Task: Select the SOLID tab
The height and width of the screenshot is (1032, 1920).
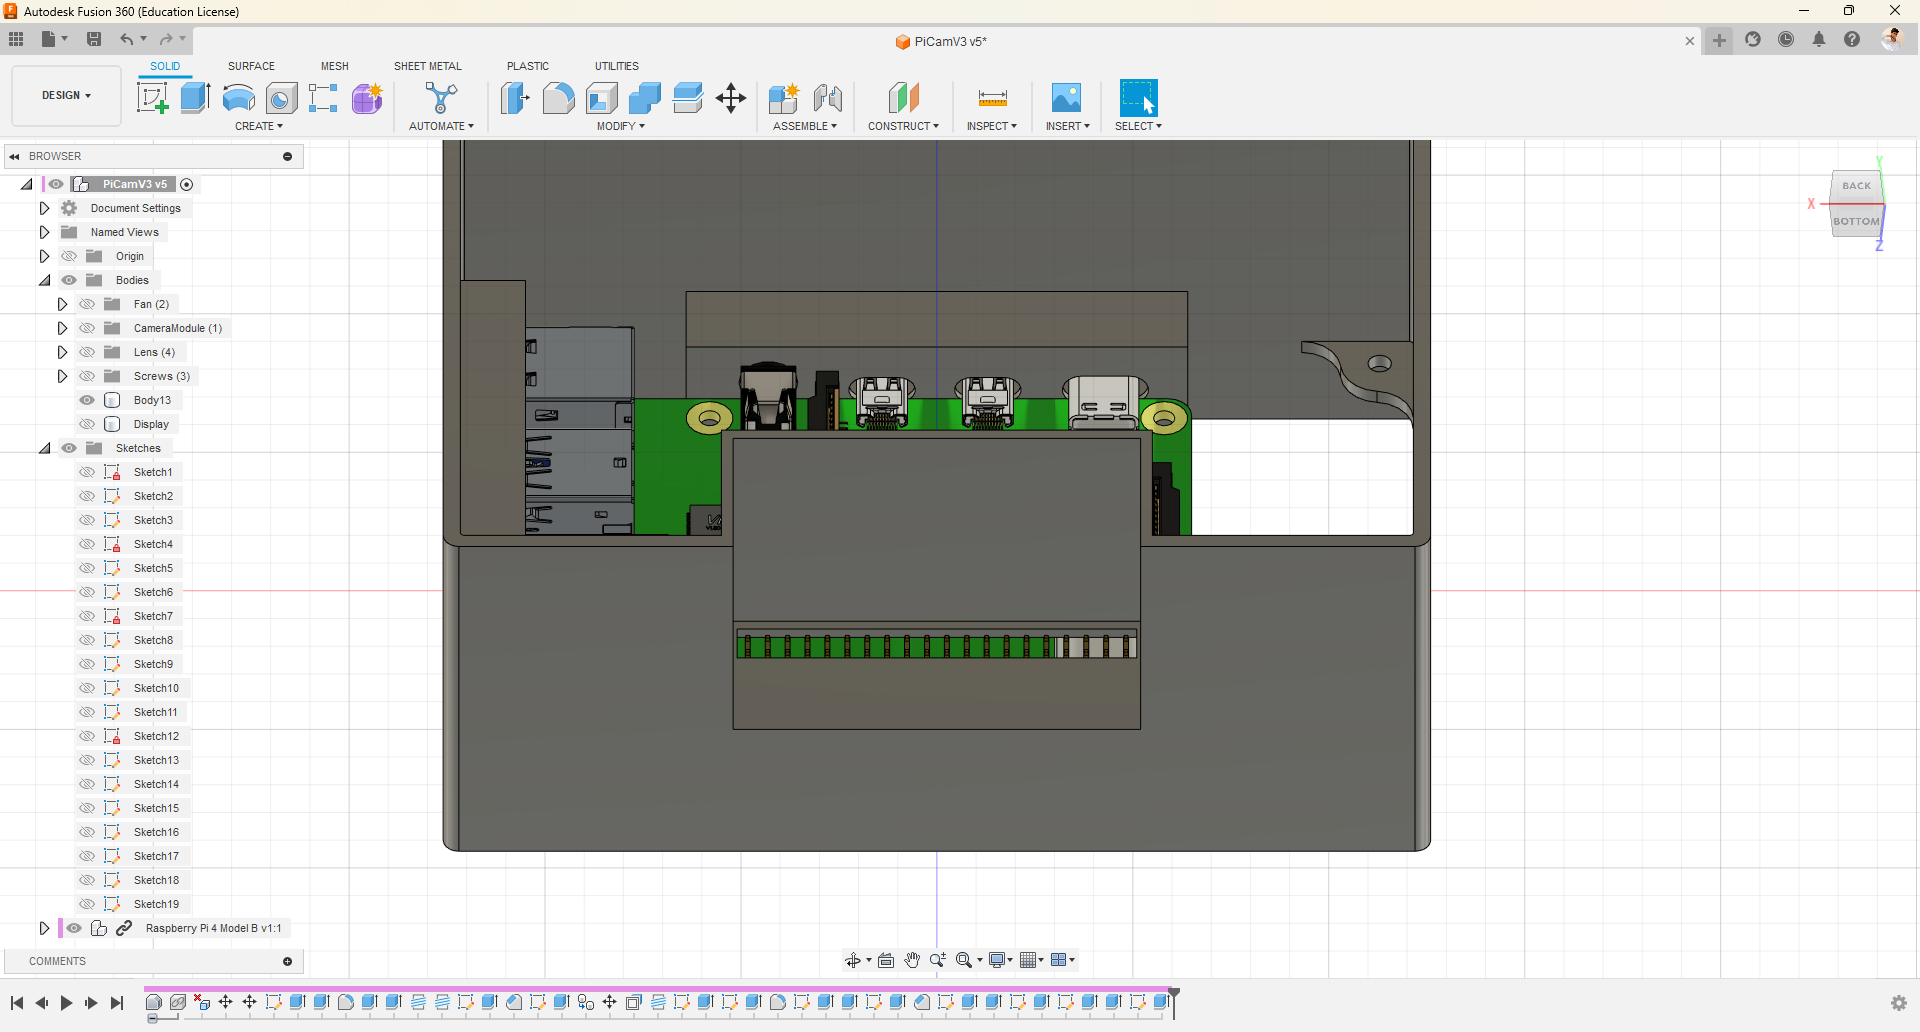Action: pyautogui.click(x=165, y=66)
